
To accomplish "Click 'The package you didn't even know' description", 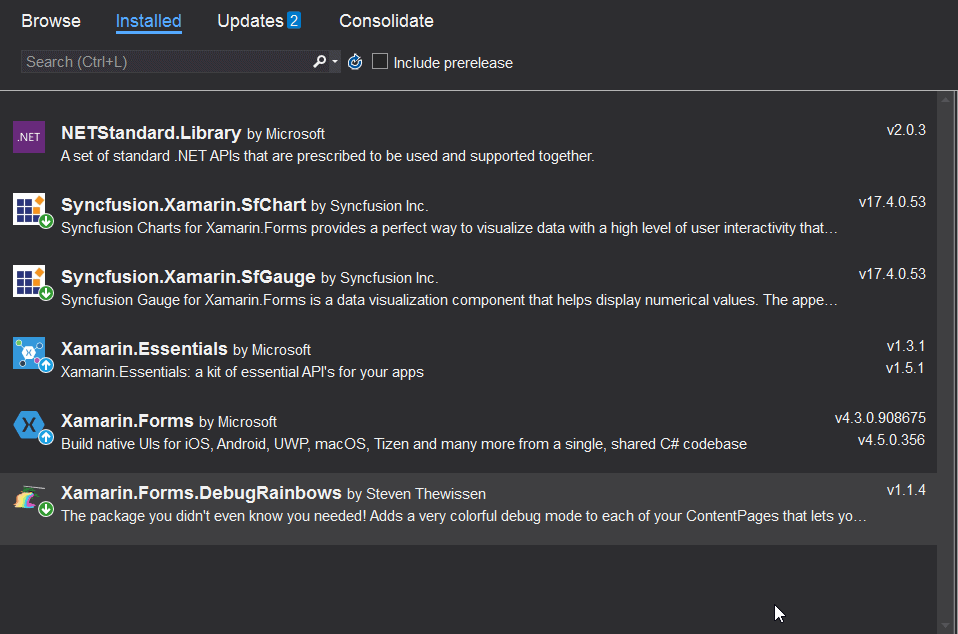I will click(464, 517).
